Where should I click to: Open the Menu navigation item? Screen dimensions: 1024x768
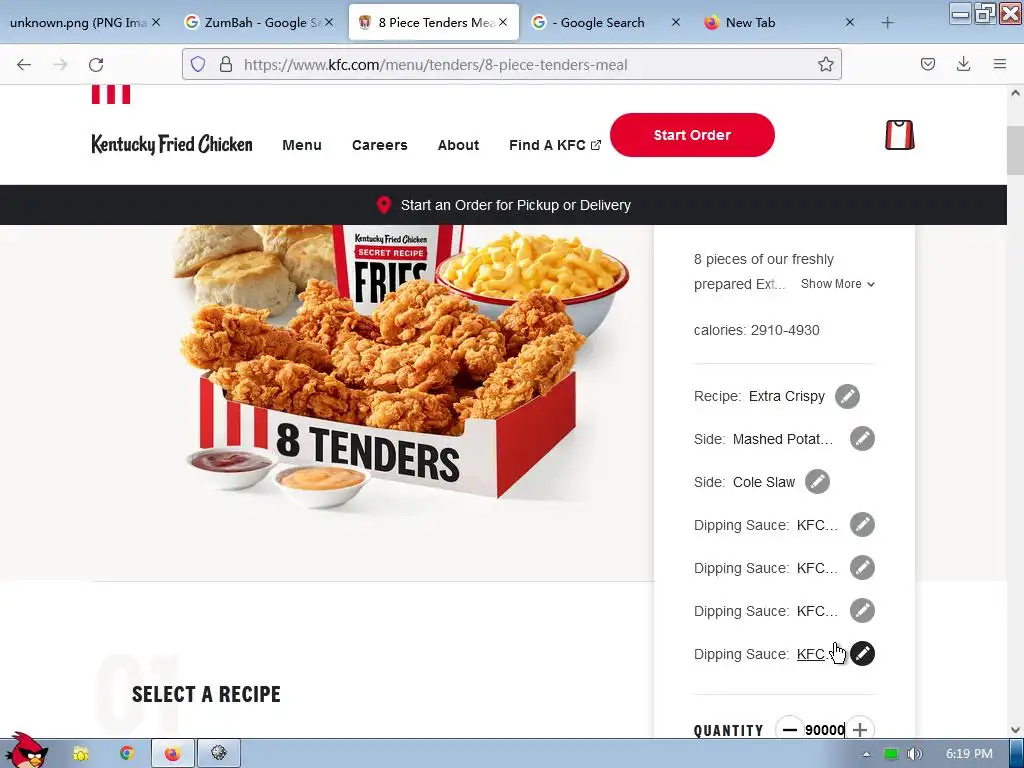click(x=302, y=145)
